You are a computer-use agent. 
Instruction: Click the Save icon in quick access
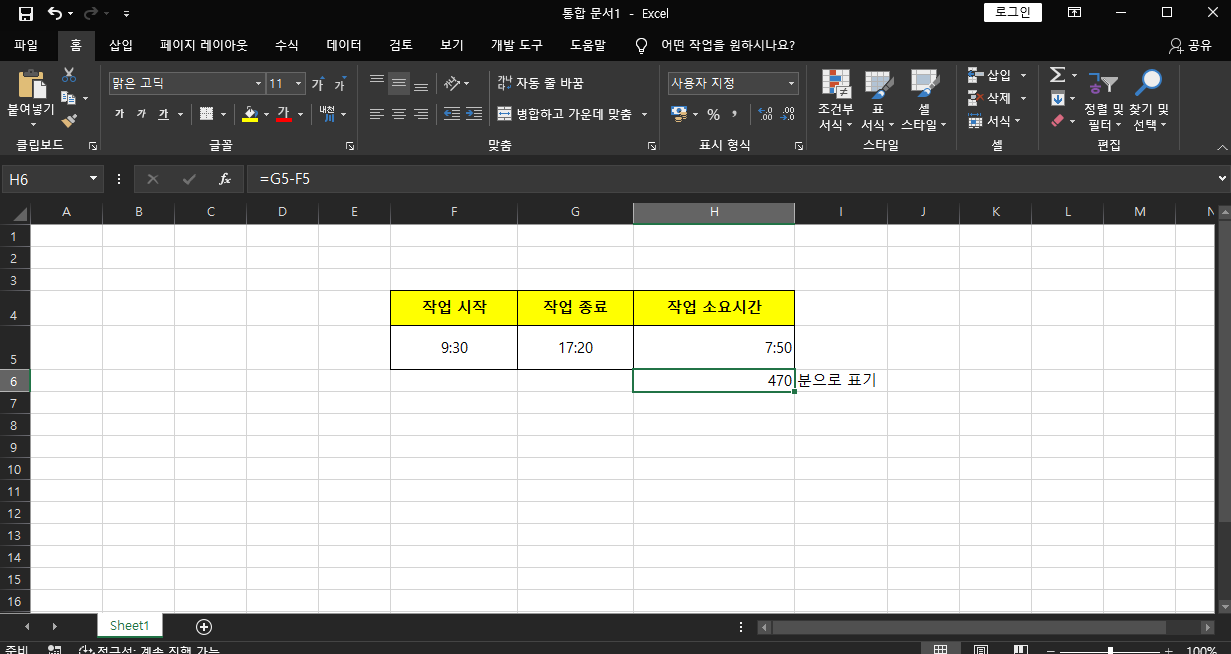[x=26, y=14]
